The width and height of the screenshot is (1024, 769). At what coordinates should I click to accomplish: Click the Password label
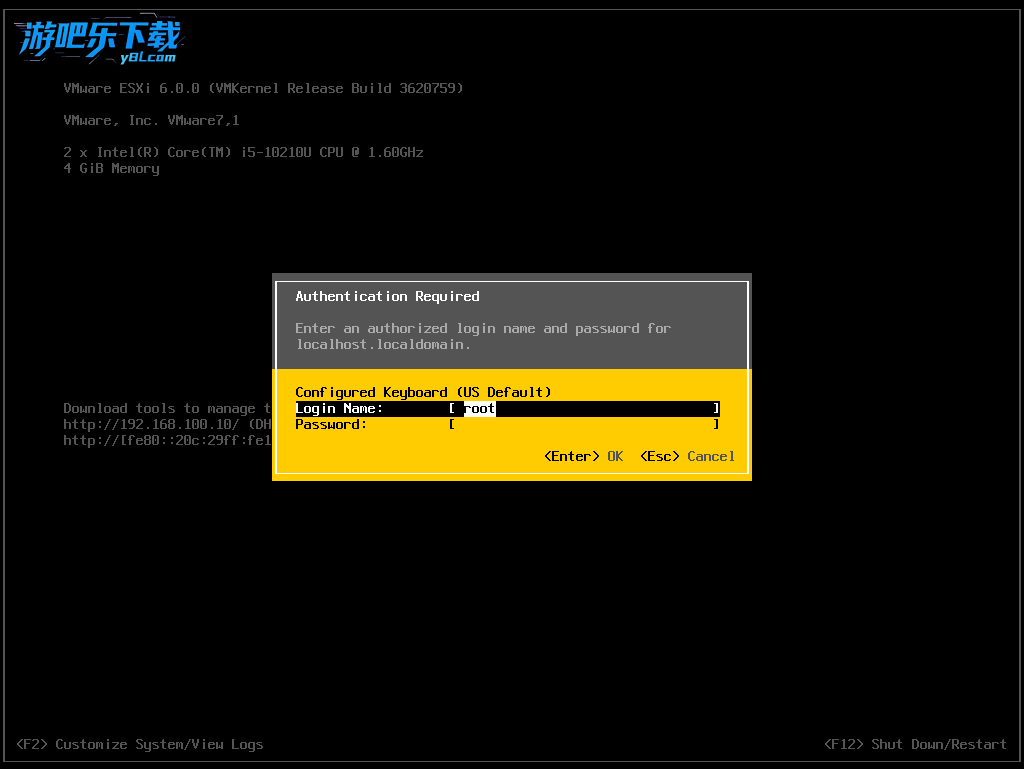331,425
